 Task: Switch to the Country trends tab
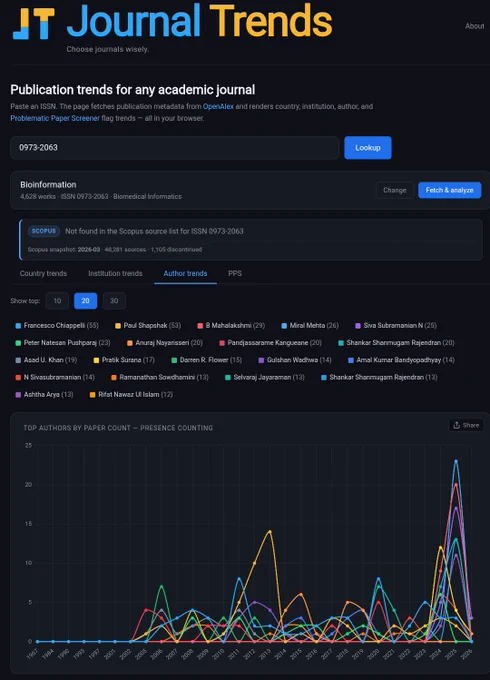[x=43, y=273]
